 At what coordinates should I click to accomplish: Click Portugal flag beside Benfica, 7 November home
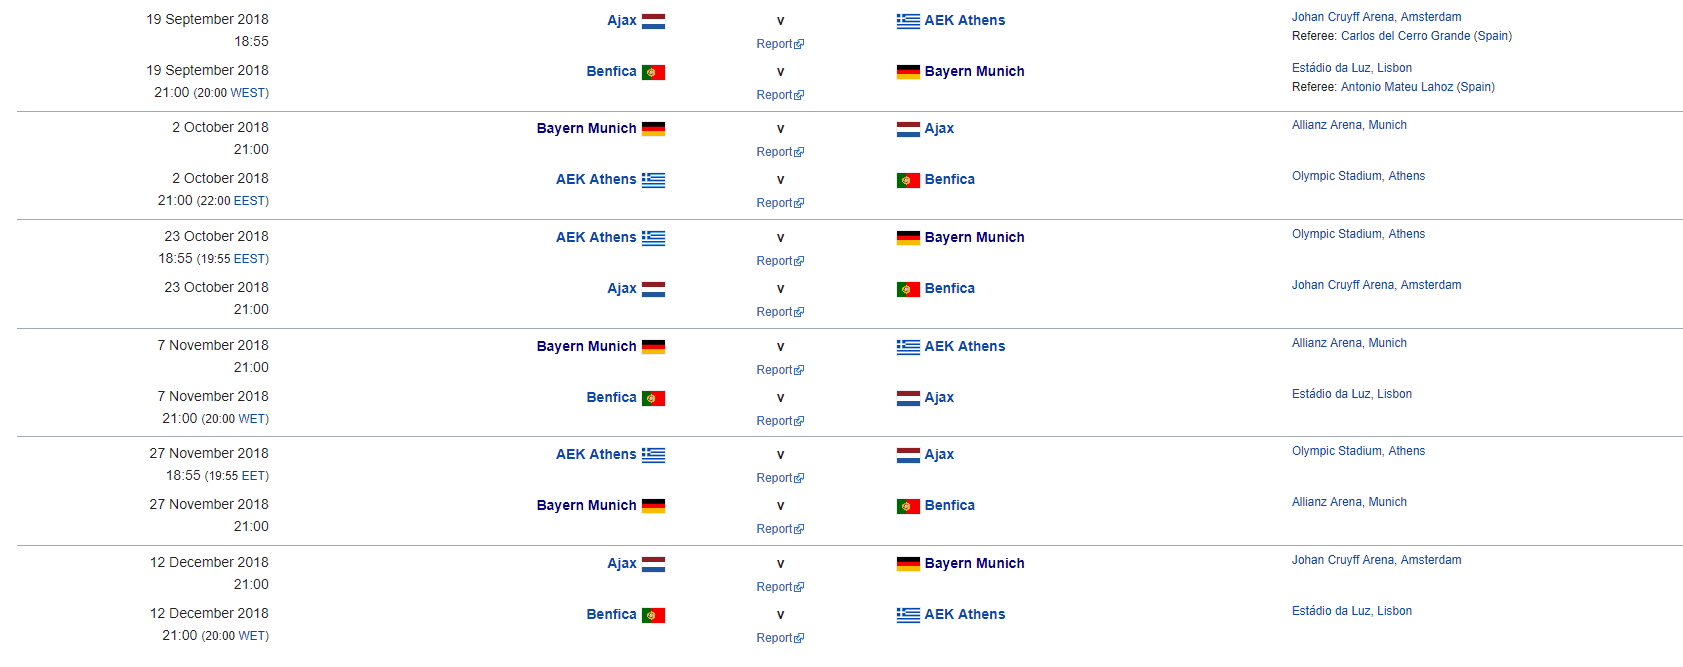[x=653, y=398]
